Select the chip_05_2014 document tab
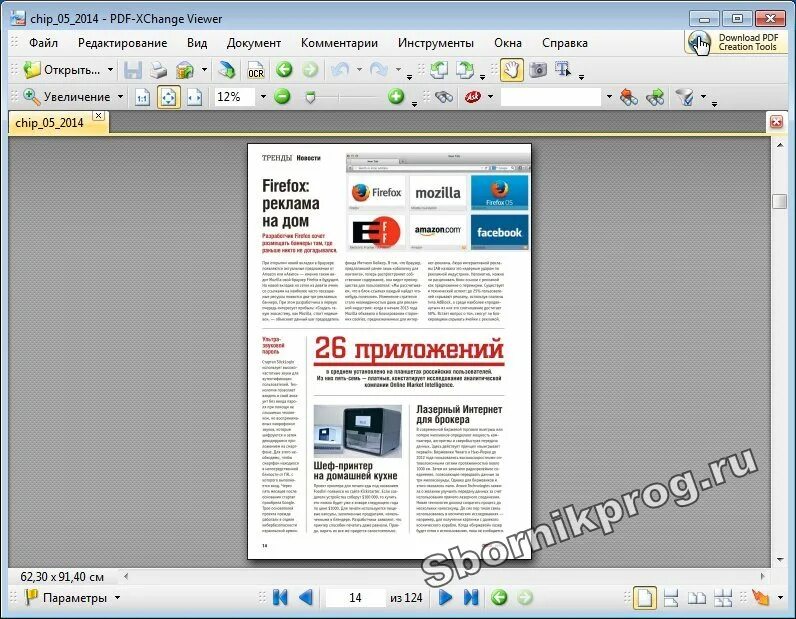The image size is (796, 619). pos(49,123)
